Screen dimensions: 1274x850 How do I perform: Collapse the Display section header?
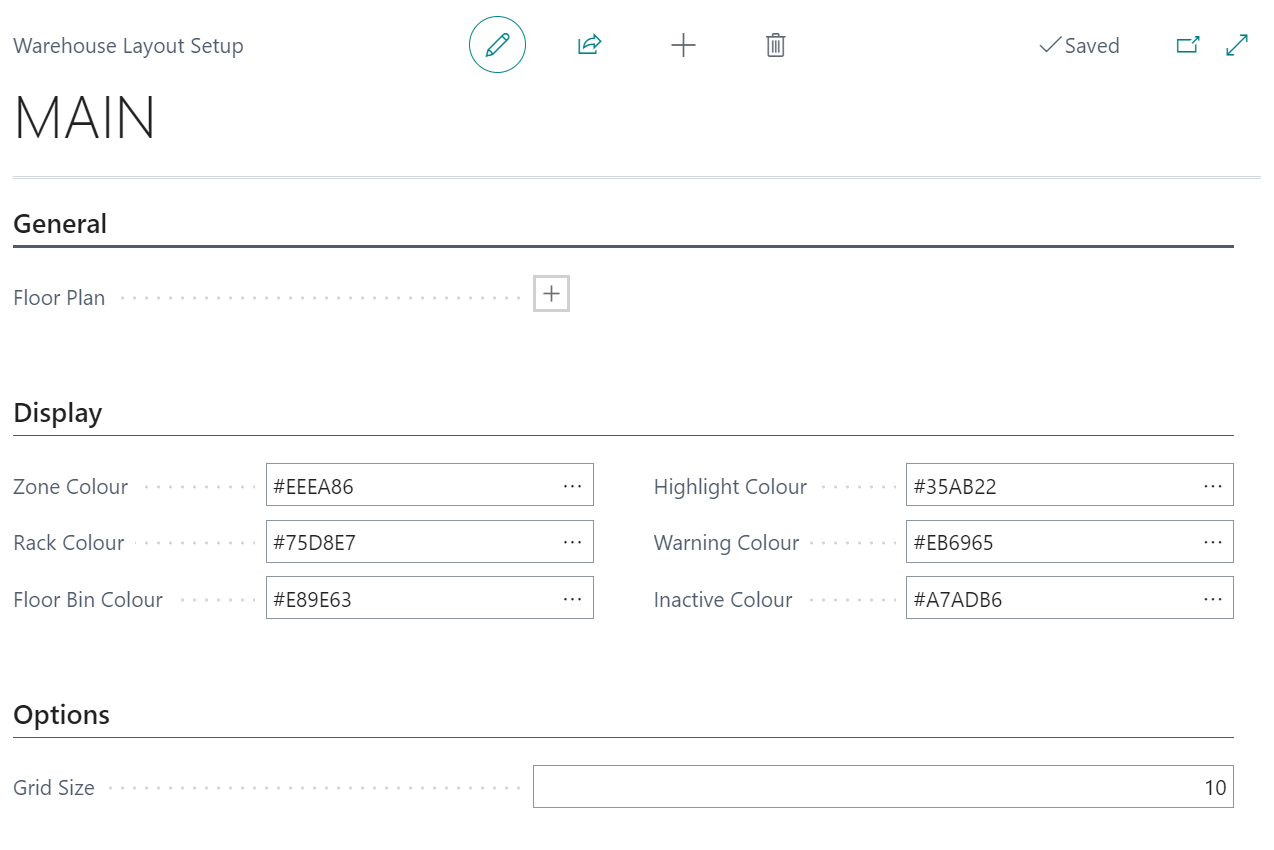click(x=58, y=413)
